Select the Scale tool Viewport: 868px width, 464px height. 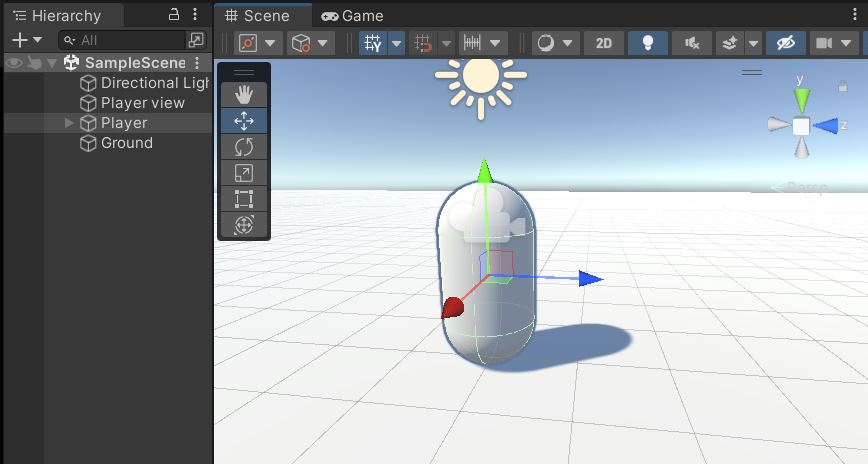pos(244,173)
